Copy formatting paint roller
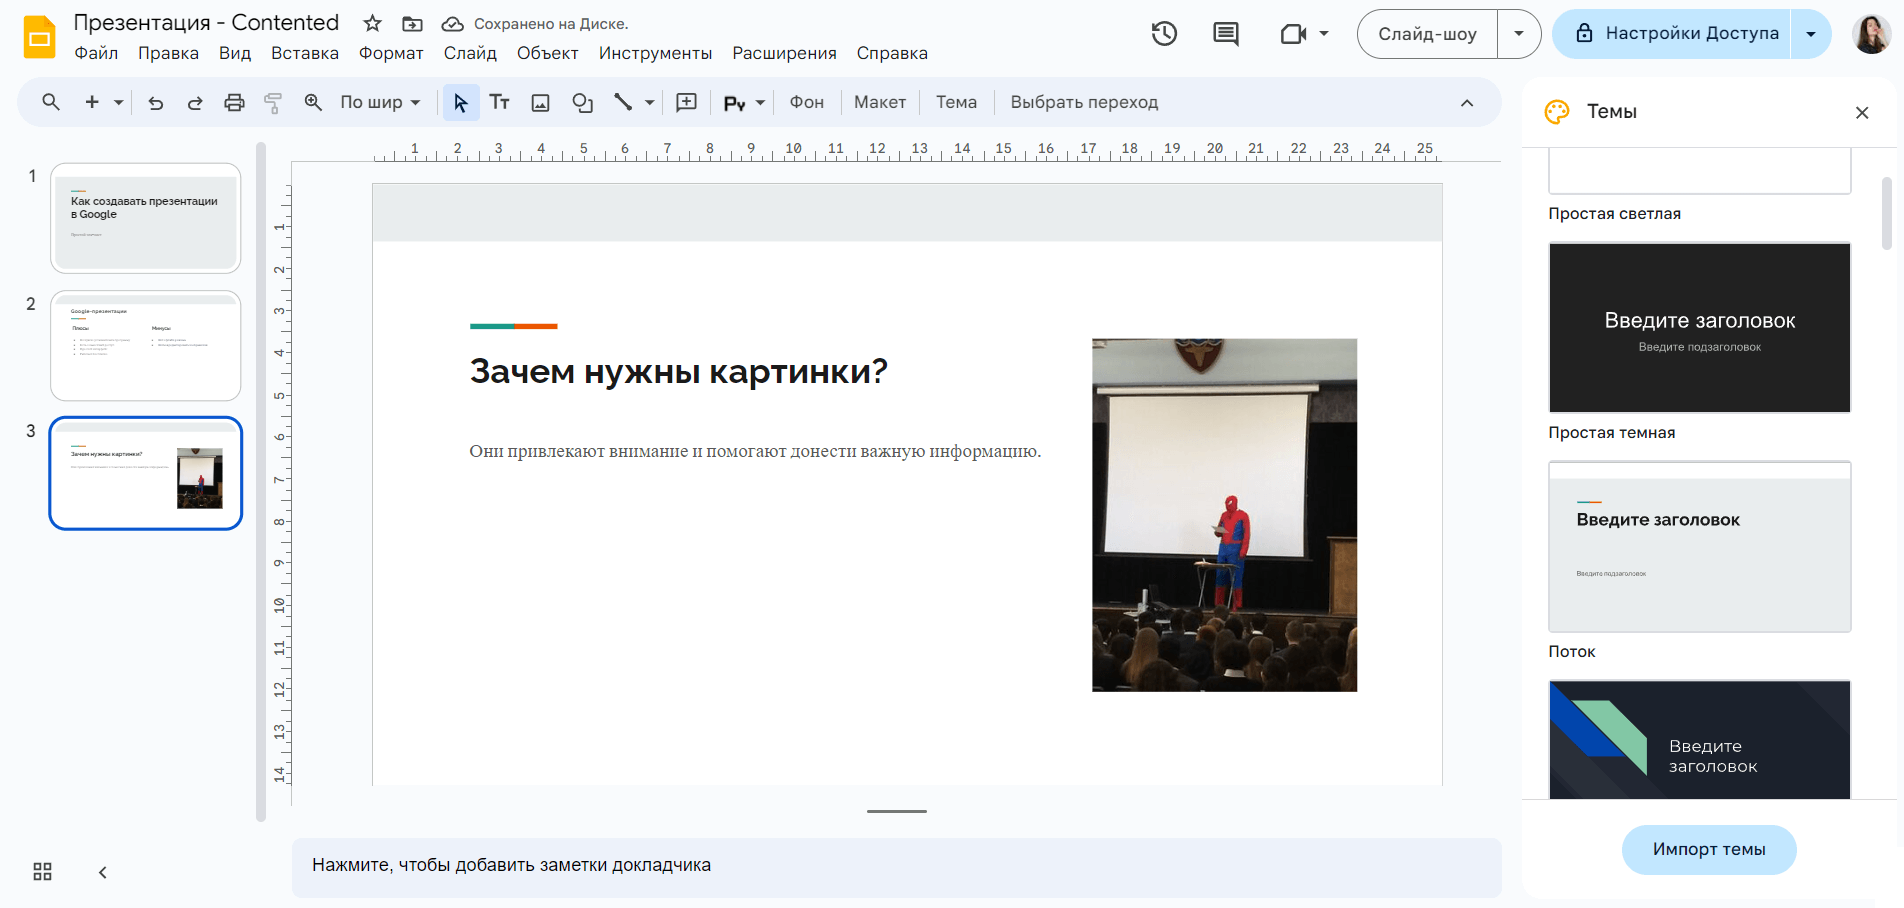This screenshot has height=908, width=1904. 273,102
